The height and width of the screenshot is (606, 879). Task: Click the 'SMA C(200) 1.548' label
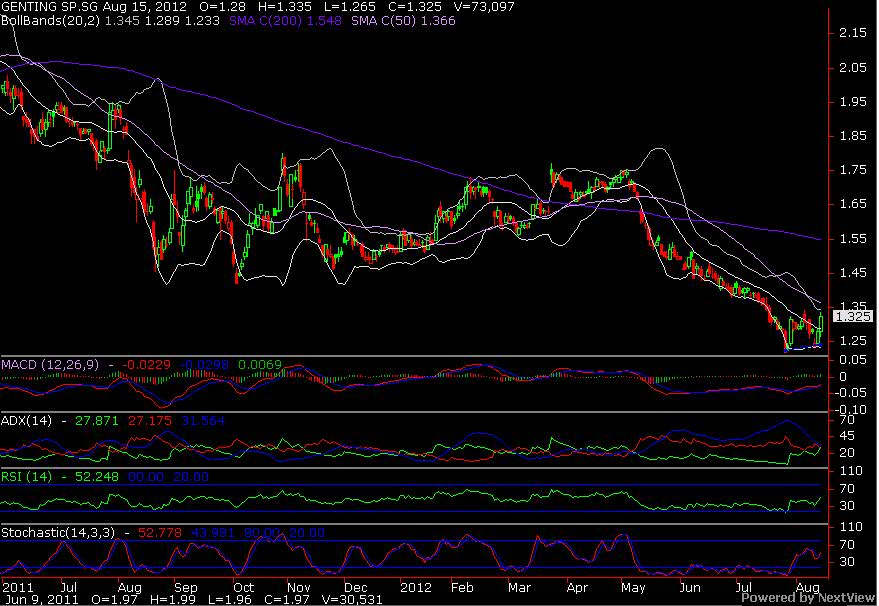(x=285, y=21)
